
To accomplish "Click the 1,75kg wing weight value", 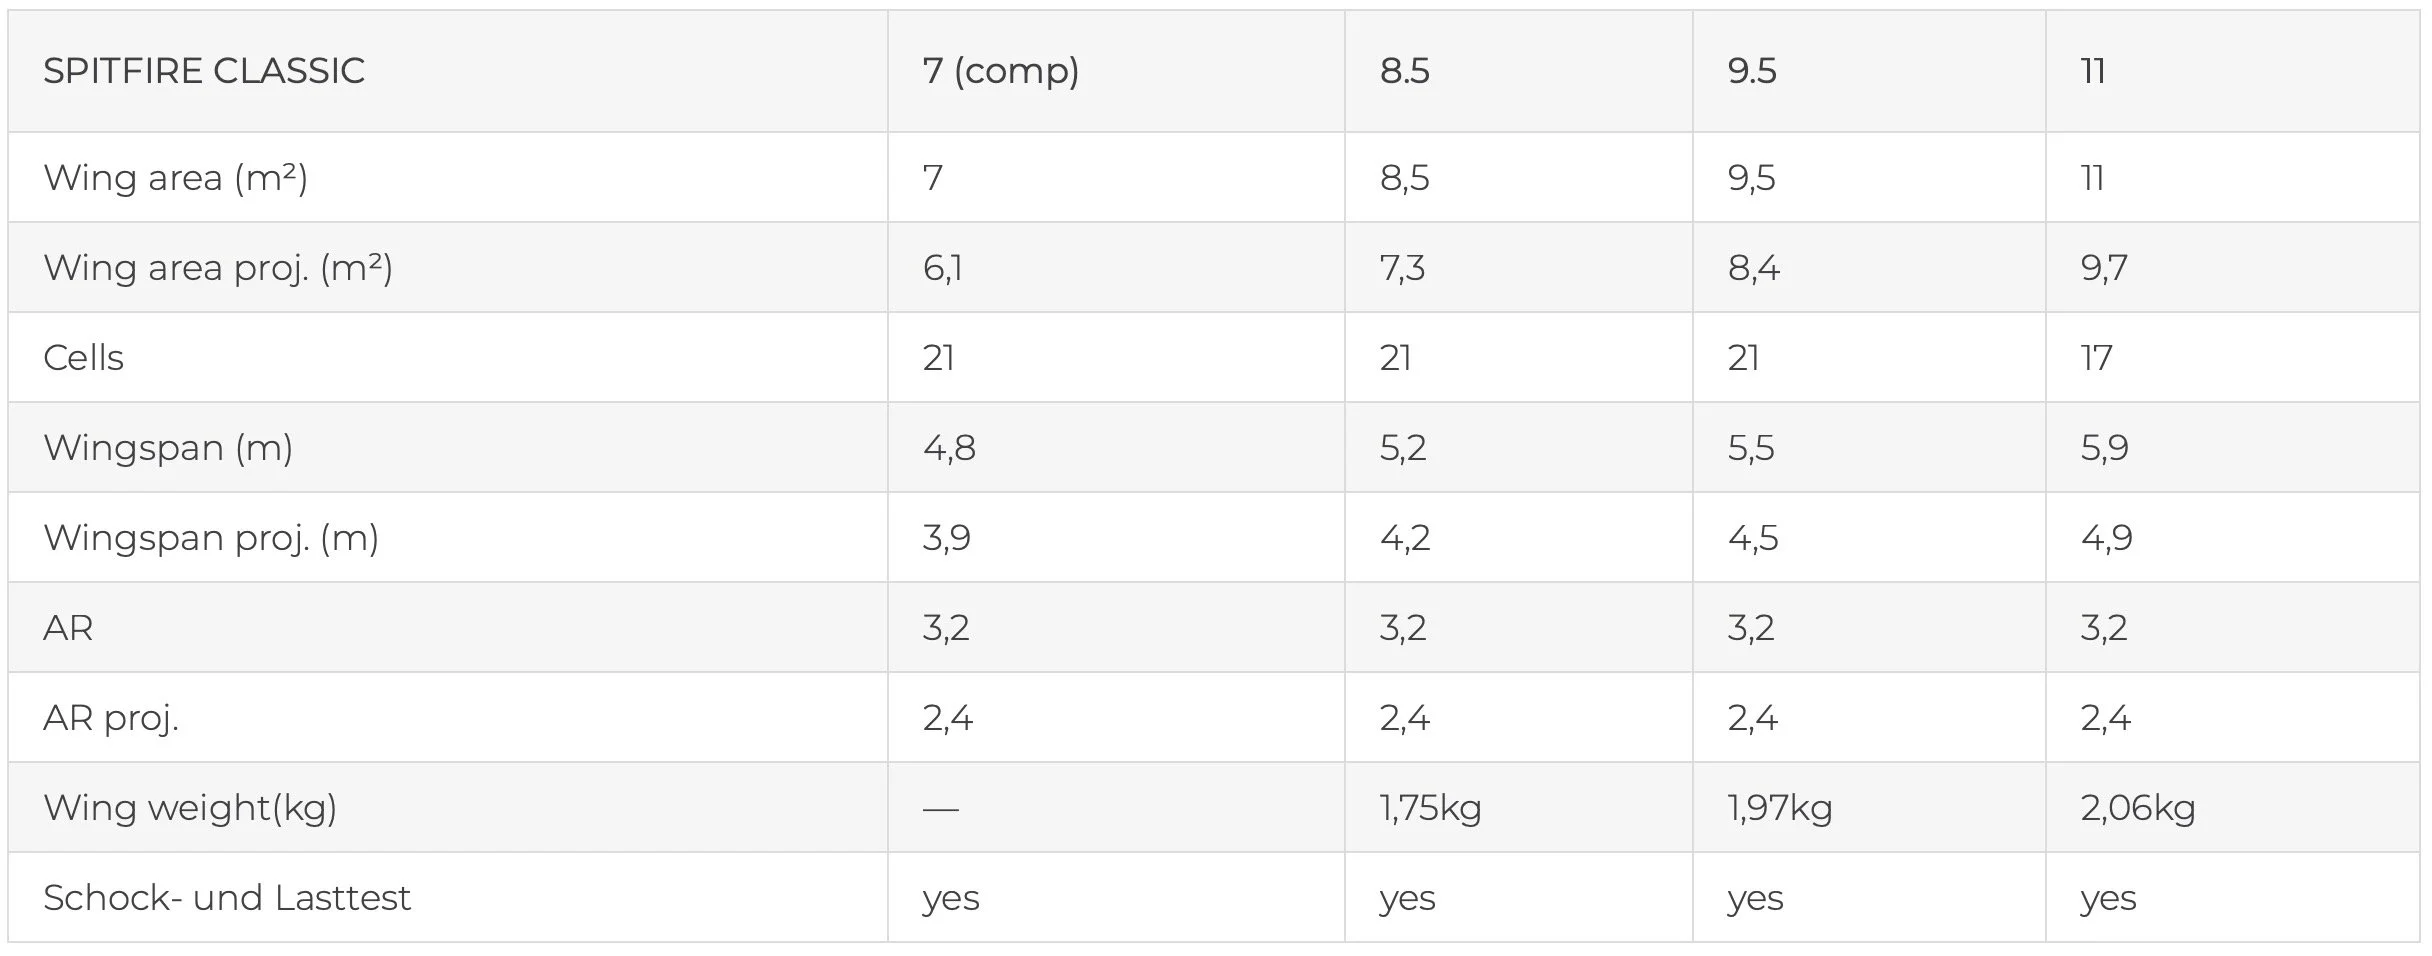I will [x=1430, y=808].
